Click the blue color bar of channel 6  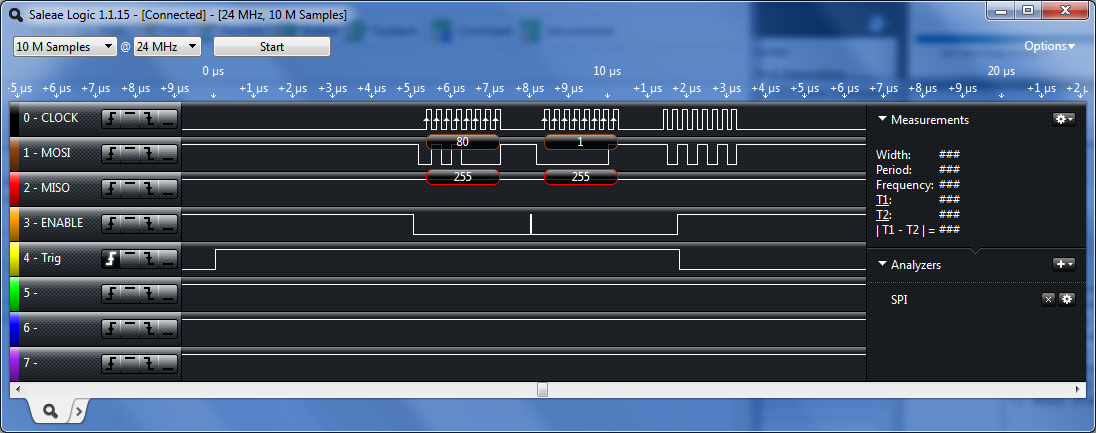coord(14,328)
